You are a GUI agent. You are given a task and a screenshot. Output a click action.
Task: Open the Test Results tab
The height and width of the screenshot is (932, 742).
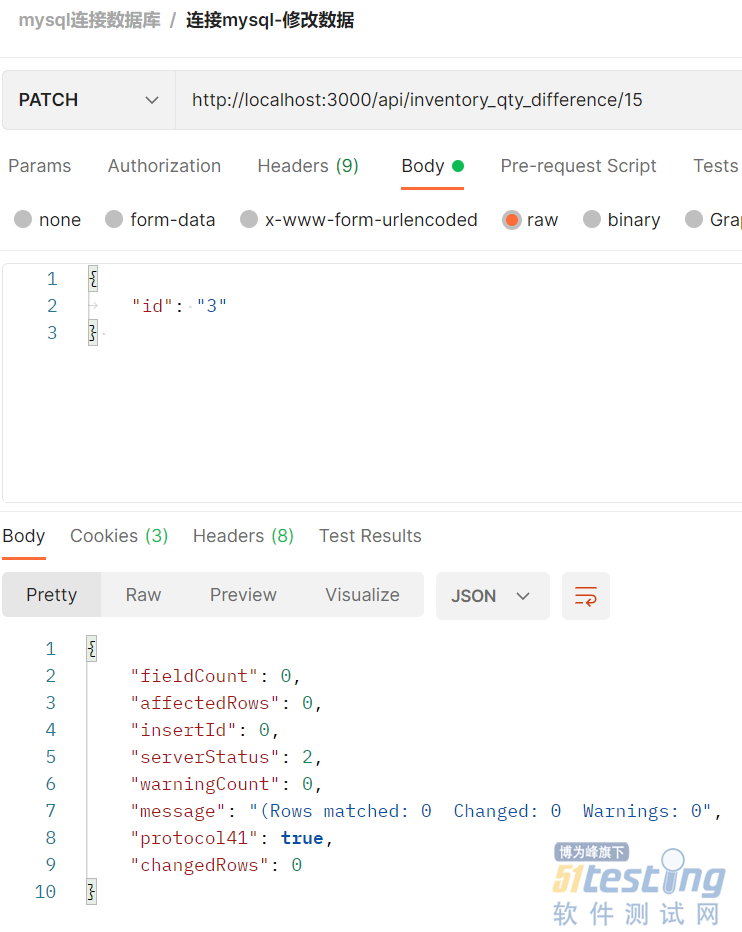click(x=370, y=536)
